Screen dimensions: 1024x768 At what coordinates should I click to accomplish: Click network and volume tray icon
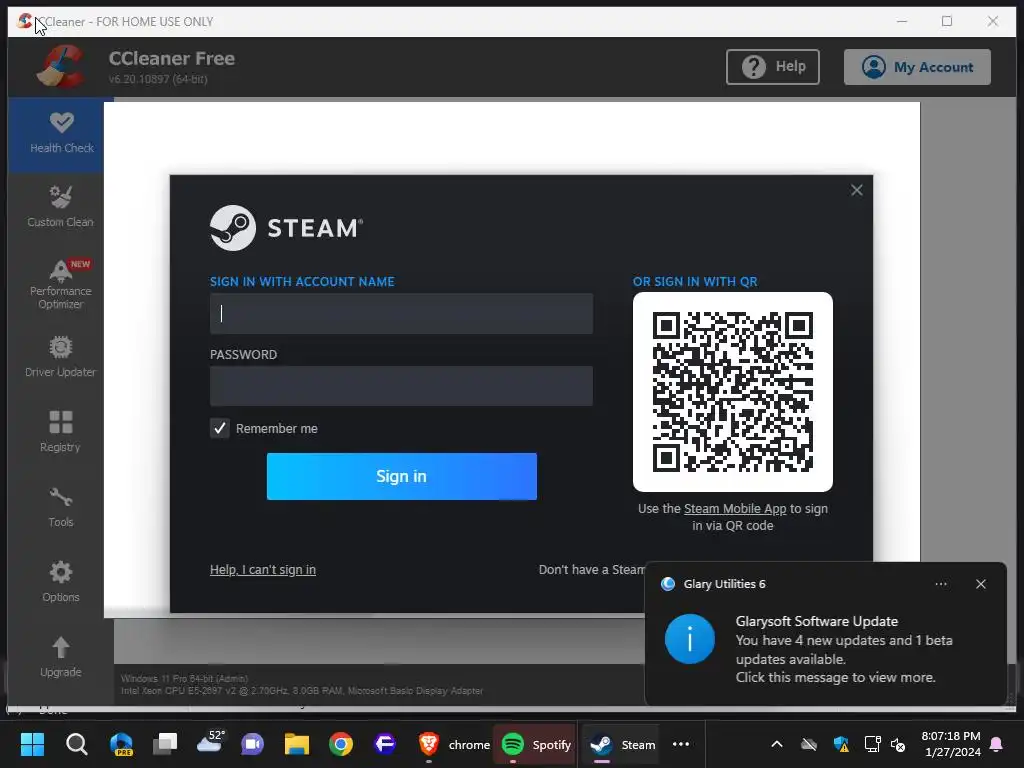pos(886,744)
